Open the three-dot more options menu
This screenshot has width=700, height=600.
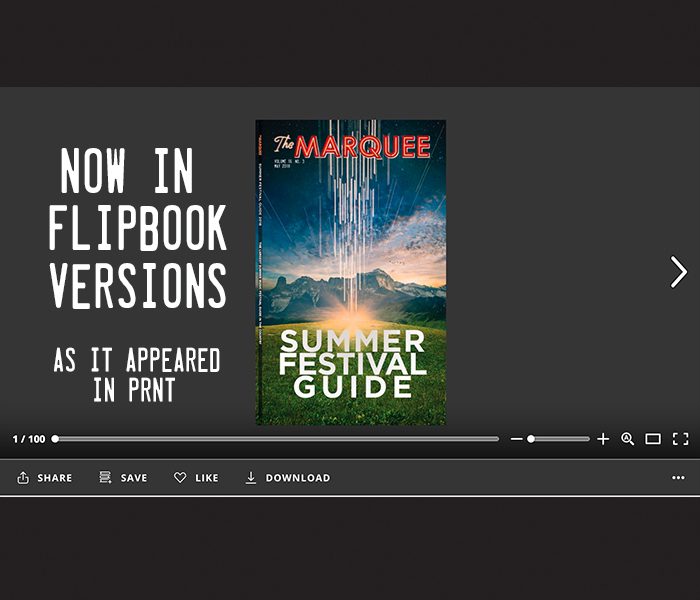pos(678,478)
